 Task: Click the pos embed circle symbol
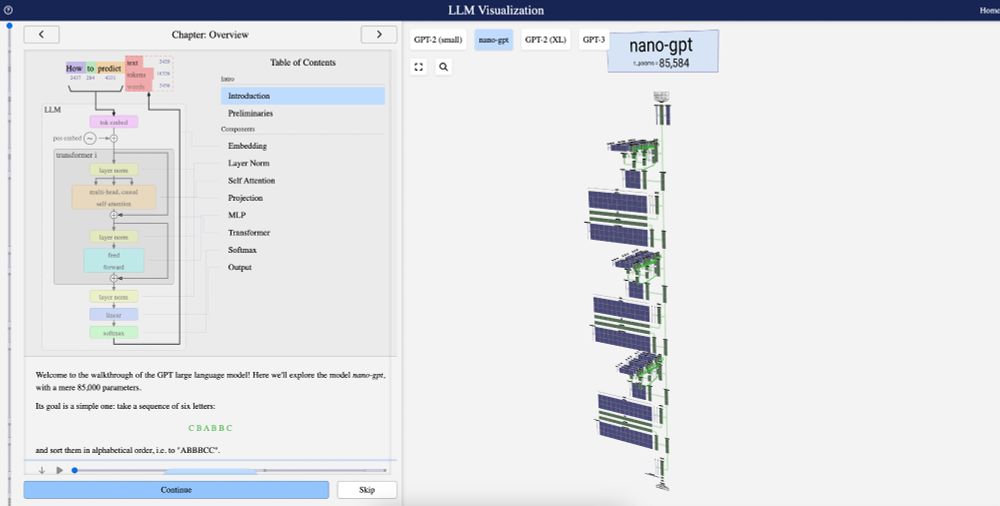[90, 138]
